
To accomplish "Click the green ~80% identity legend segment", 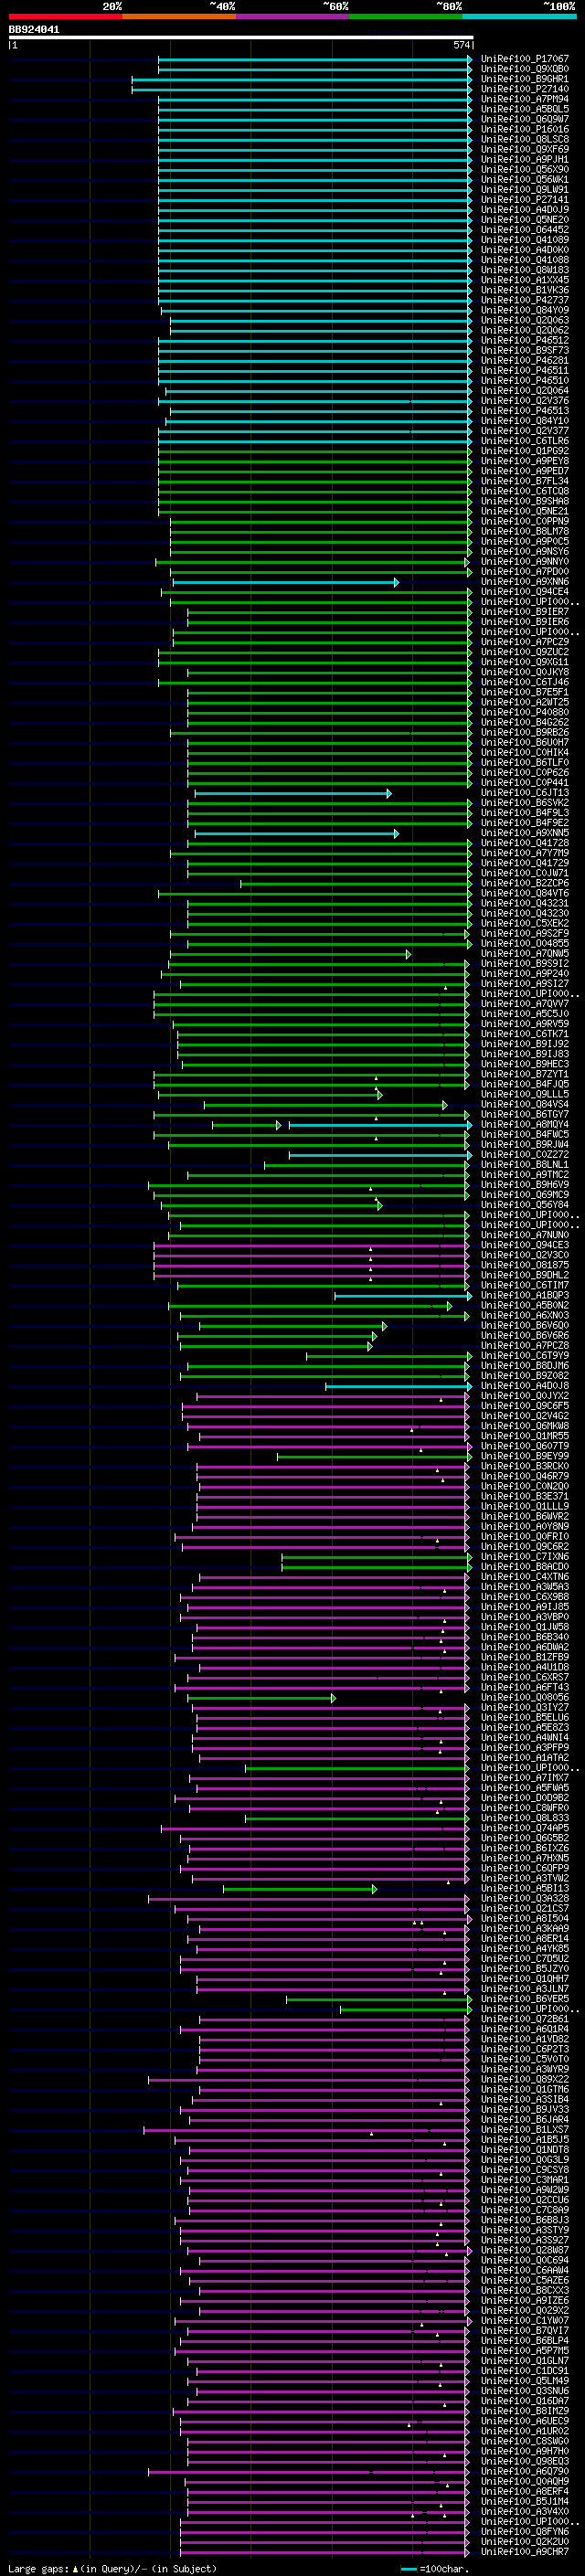I will point(406,16).
